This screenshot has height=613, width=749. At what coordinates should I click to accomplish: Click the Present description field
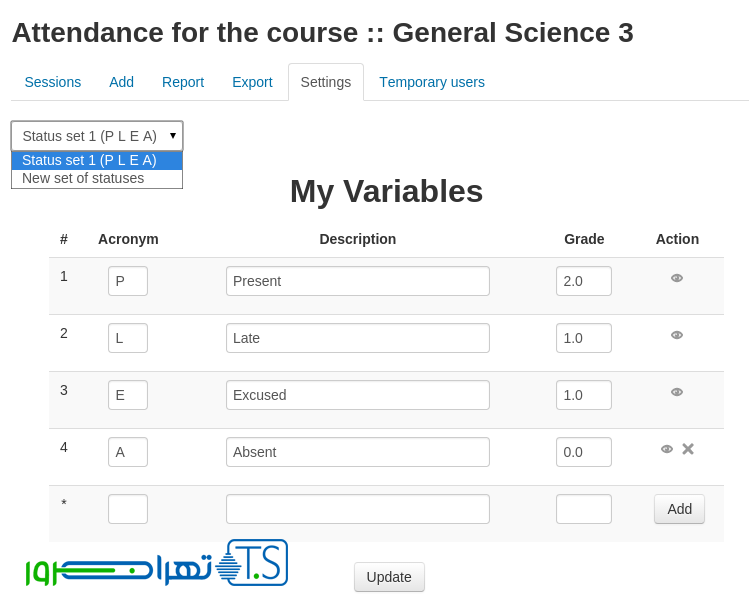coord(357,281)
